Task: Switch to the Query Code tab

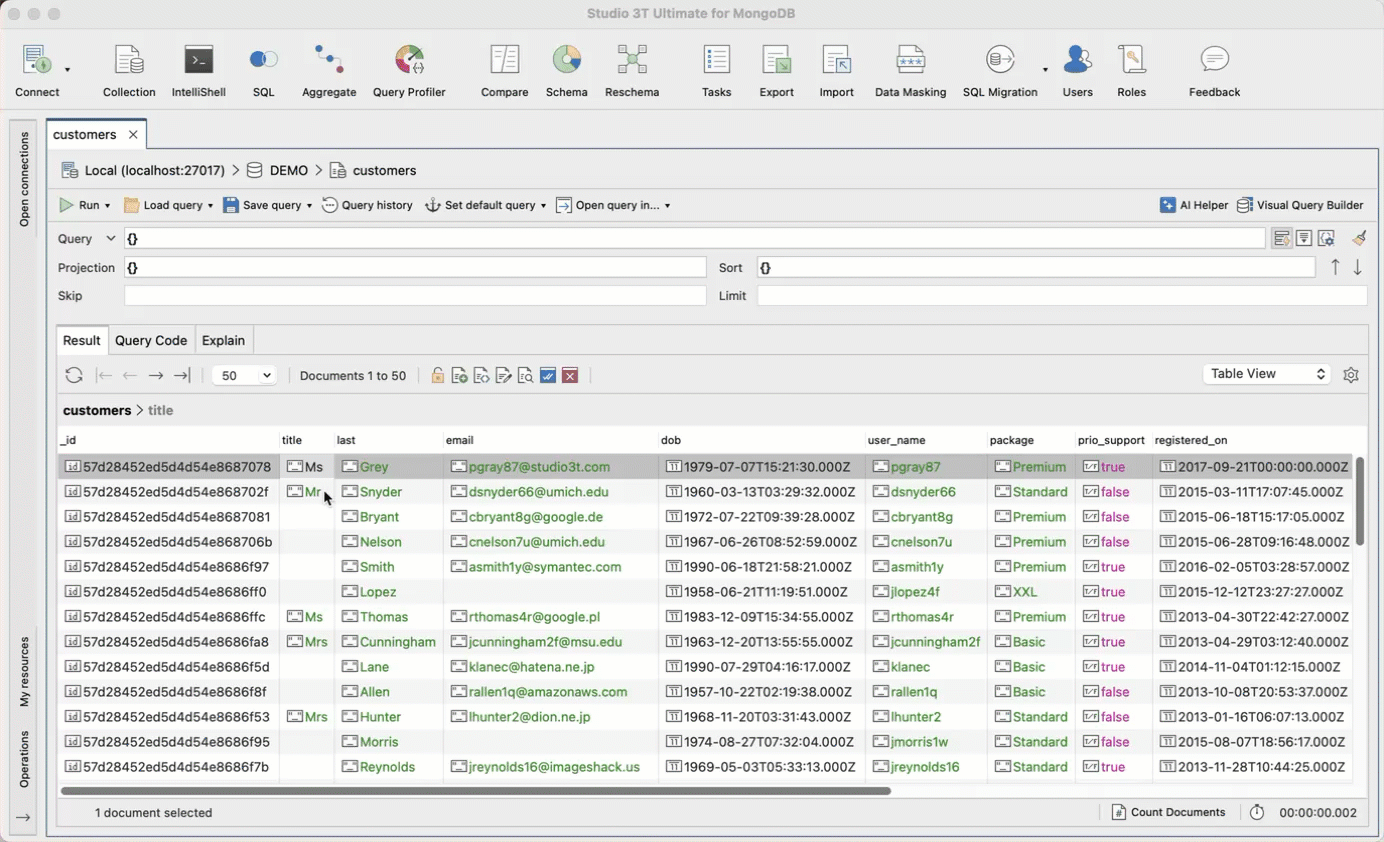Action: coord(150,340)
